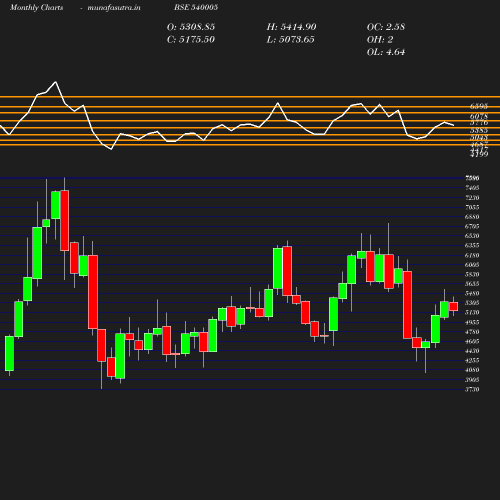Click the 4955 price axis label
Viewport: 500px width, 500px height.
472,322
